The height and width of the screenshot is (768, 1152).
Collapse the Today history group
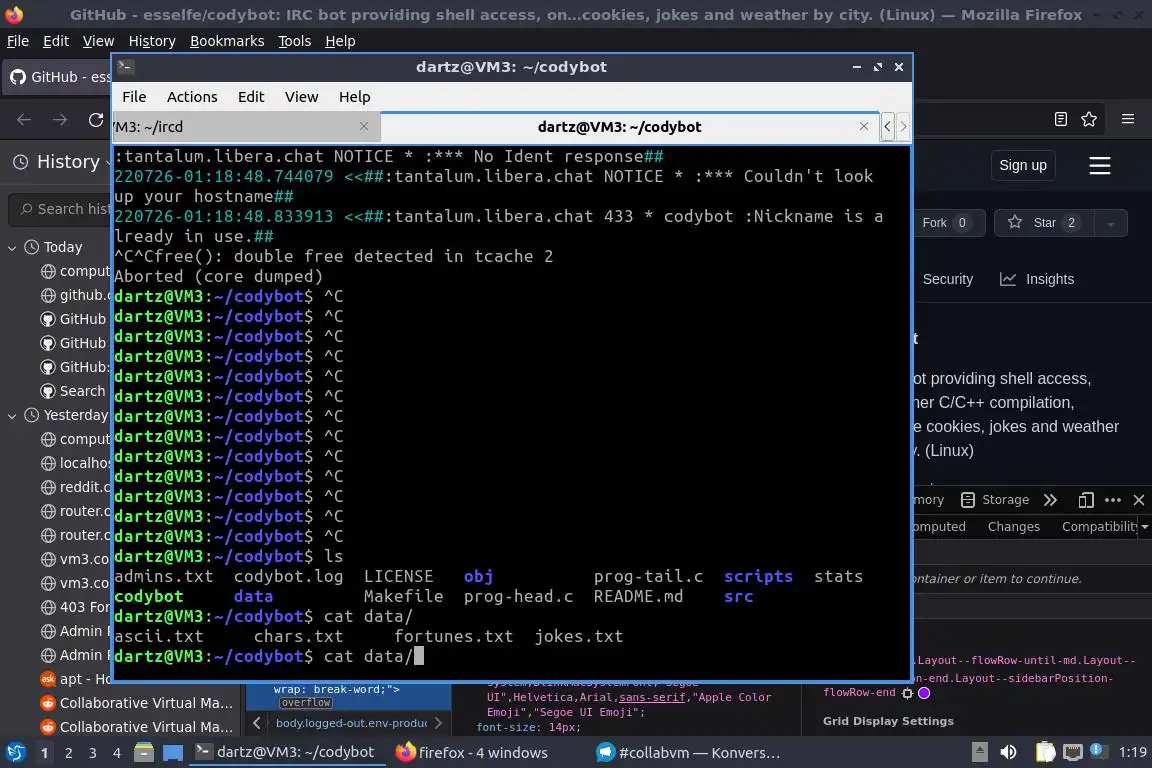pyautogui.click(x=12, y=248)
